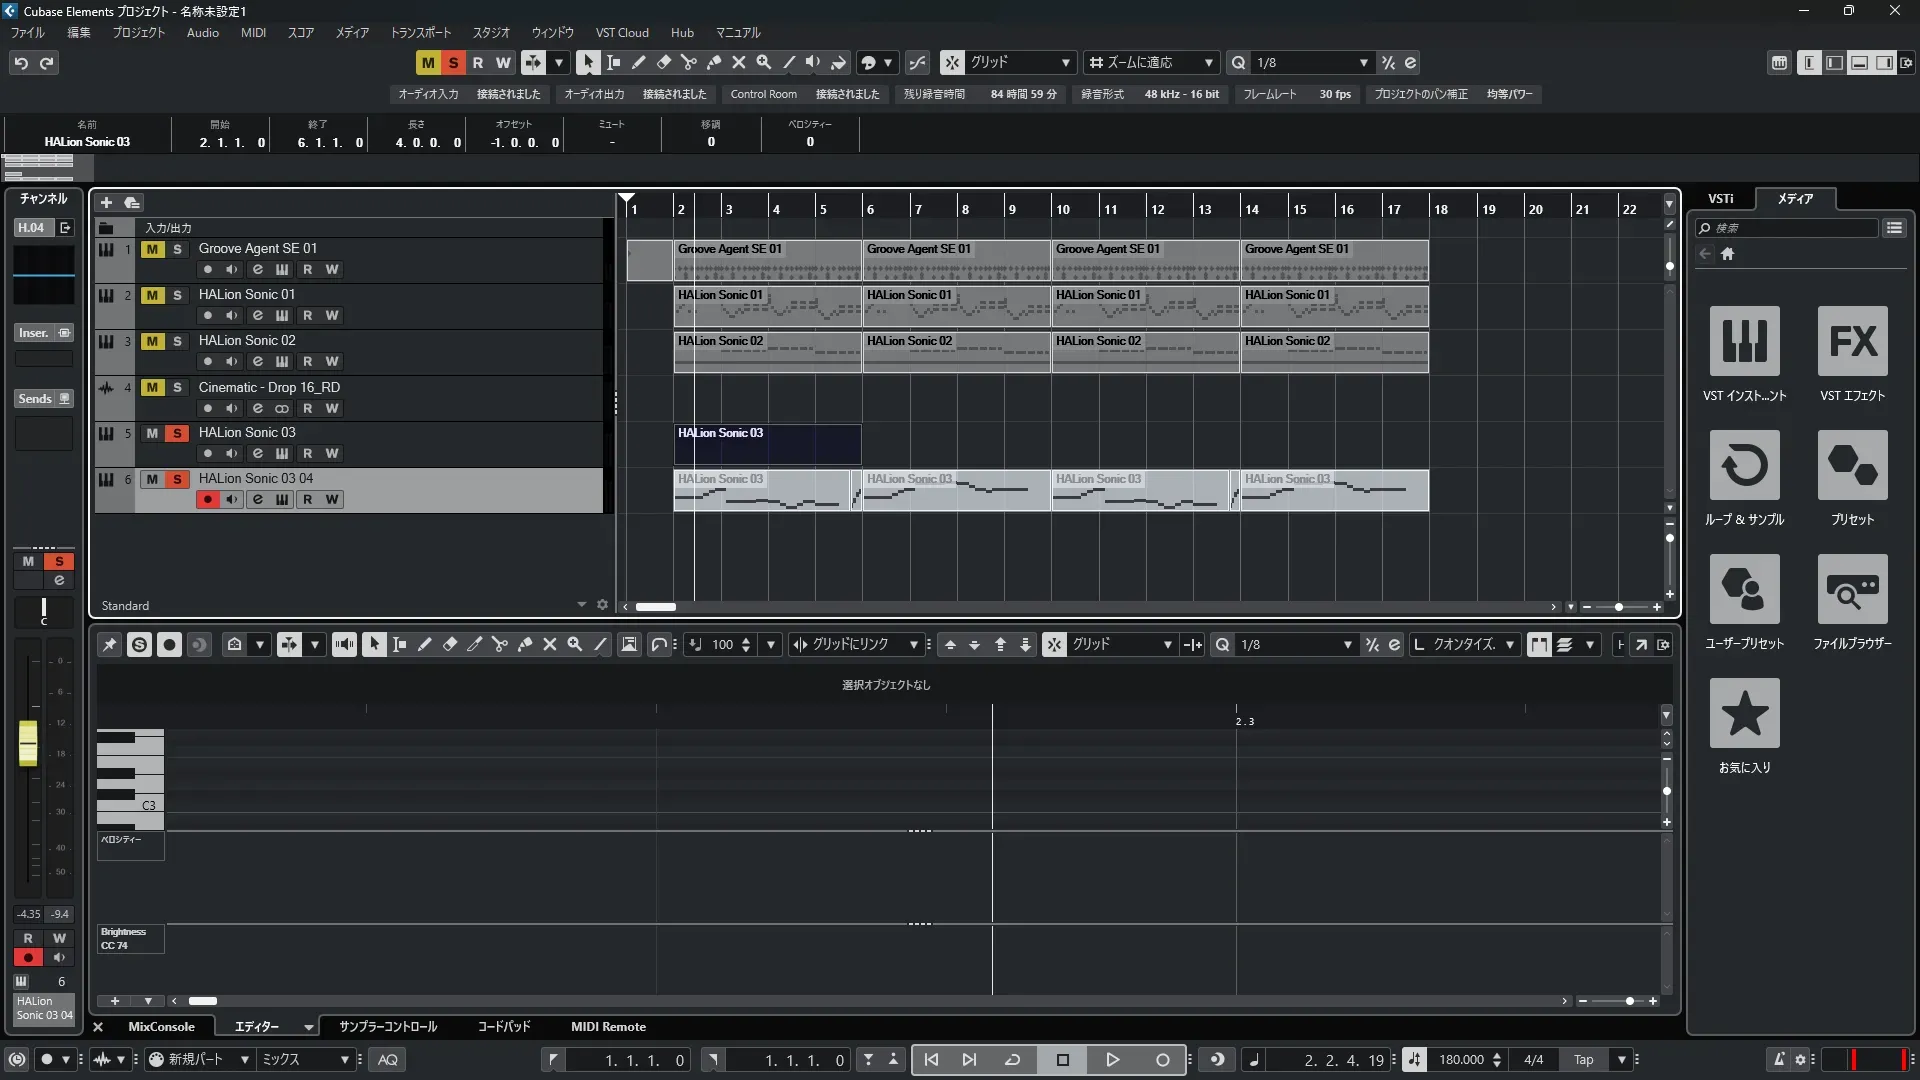Select the Eraser tool in main toolbar
1920x1080 pixels.
tap(664, 62)
